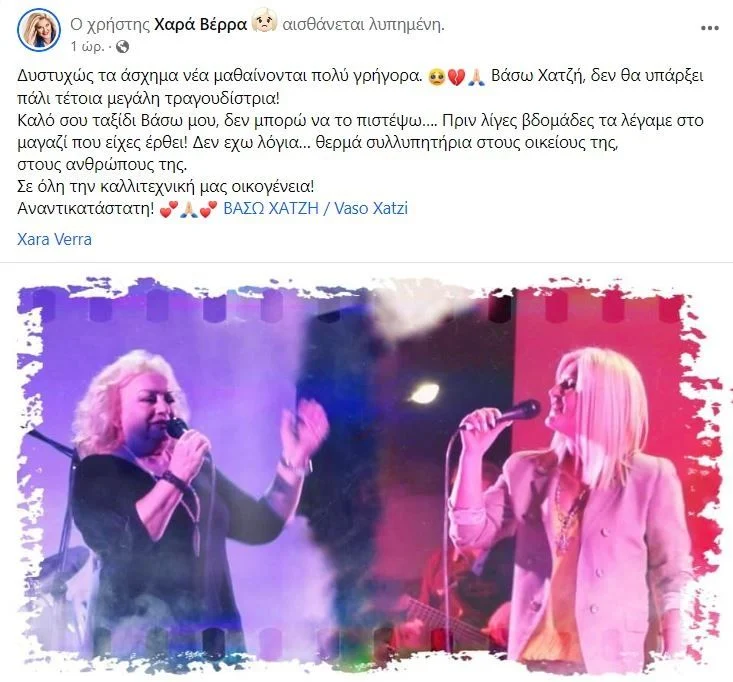Viewport: 733px width, 682px height.
Task: Click the microphone held by the blonde singer
Action: (514, 413)
